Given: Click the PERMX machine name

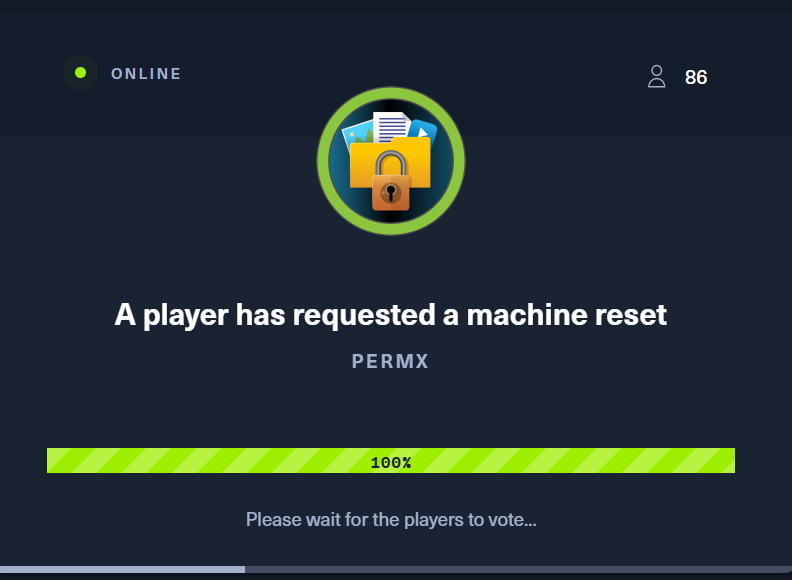Looking at the screenshot, I should (390, 361).
